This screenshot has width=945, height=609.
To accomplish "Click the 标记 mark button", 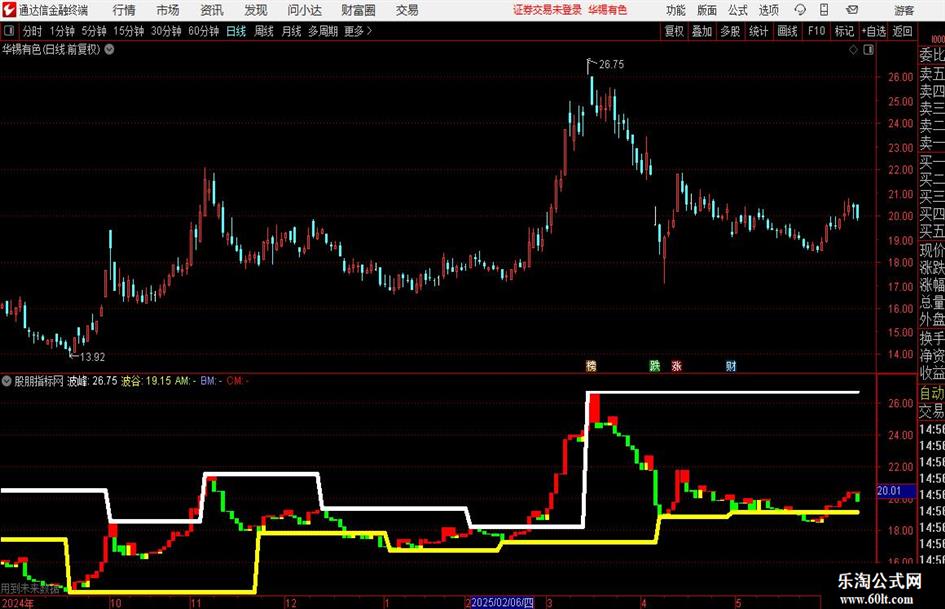I will (x=844, y=31).
